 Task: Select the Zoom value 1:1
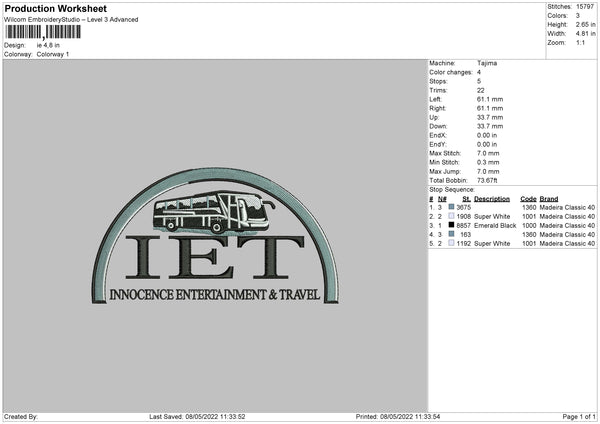580,42
